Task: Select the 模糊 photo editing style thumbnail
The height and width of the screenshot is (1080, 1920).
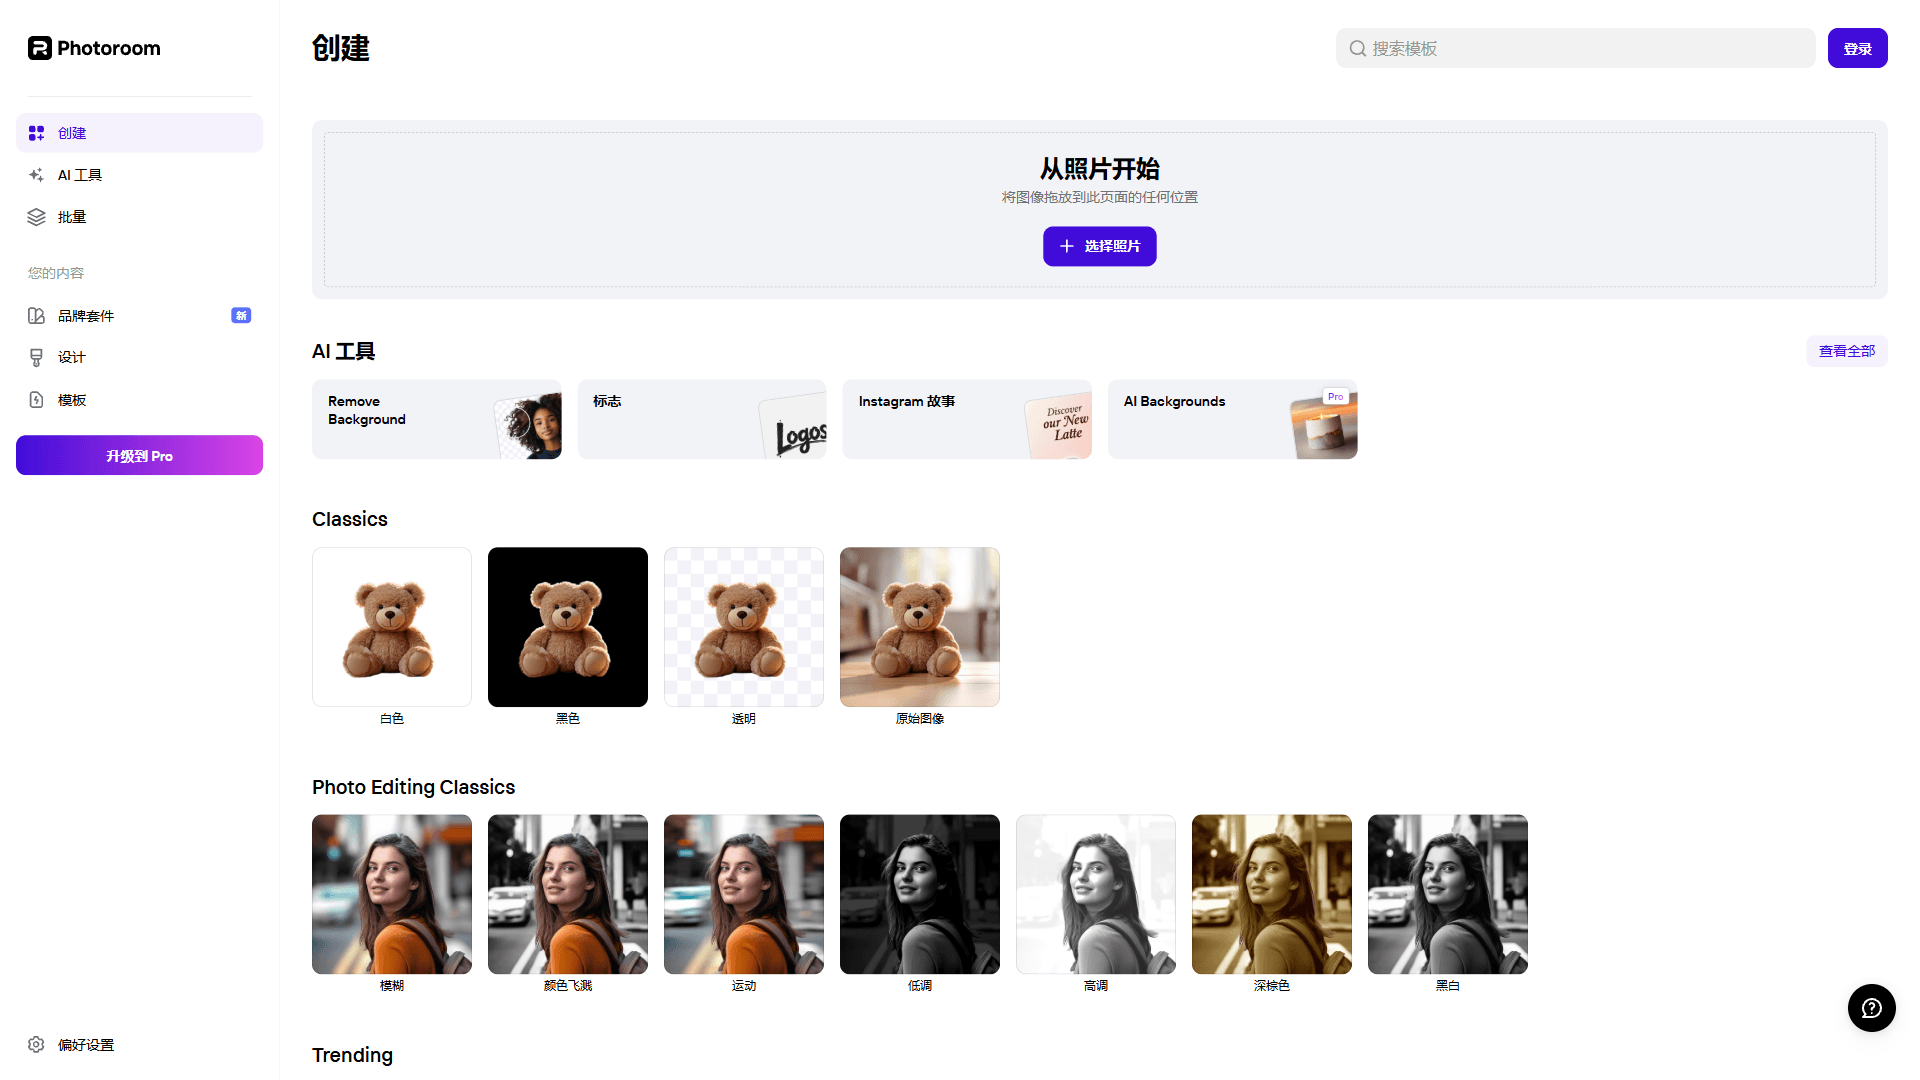Action: [392, 893]
